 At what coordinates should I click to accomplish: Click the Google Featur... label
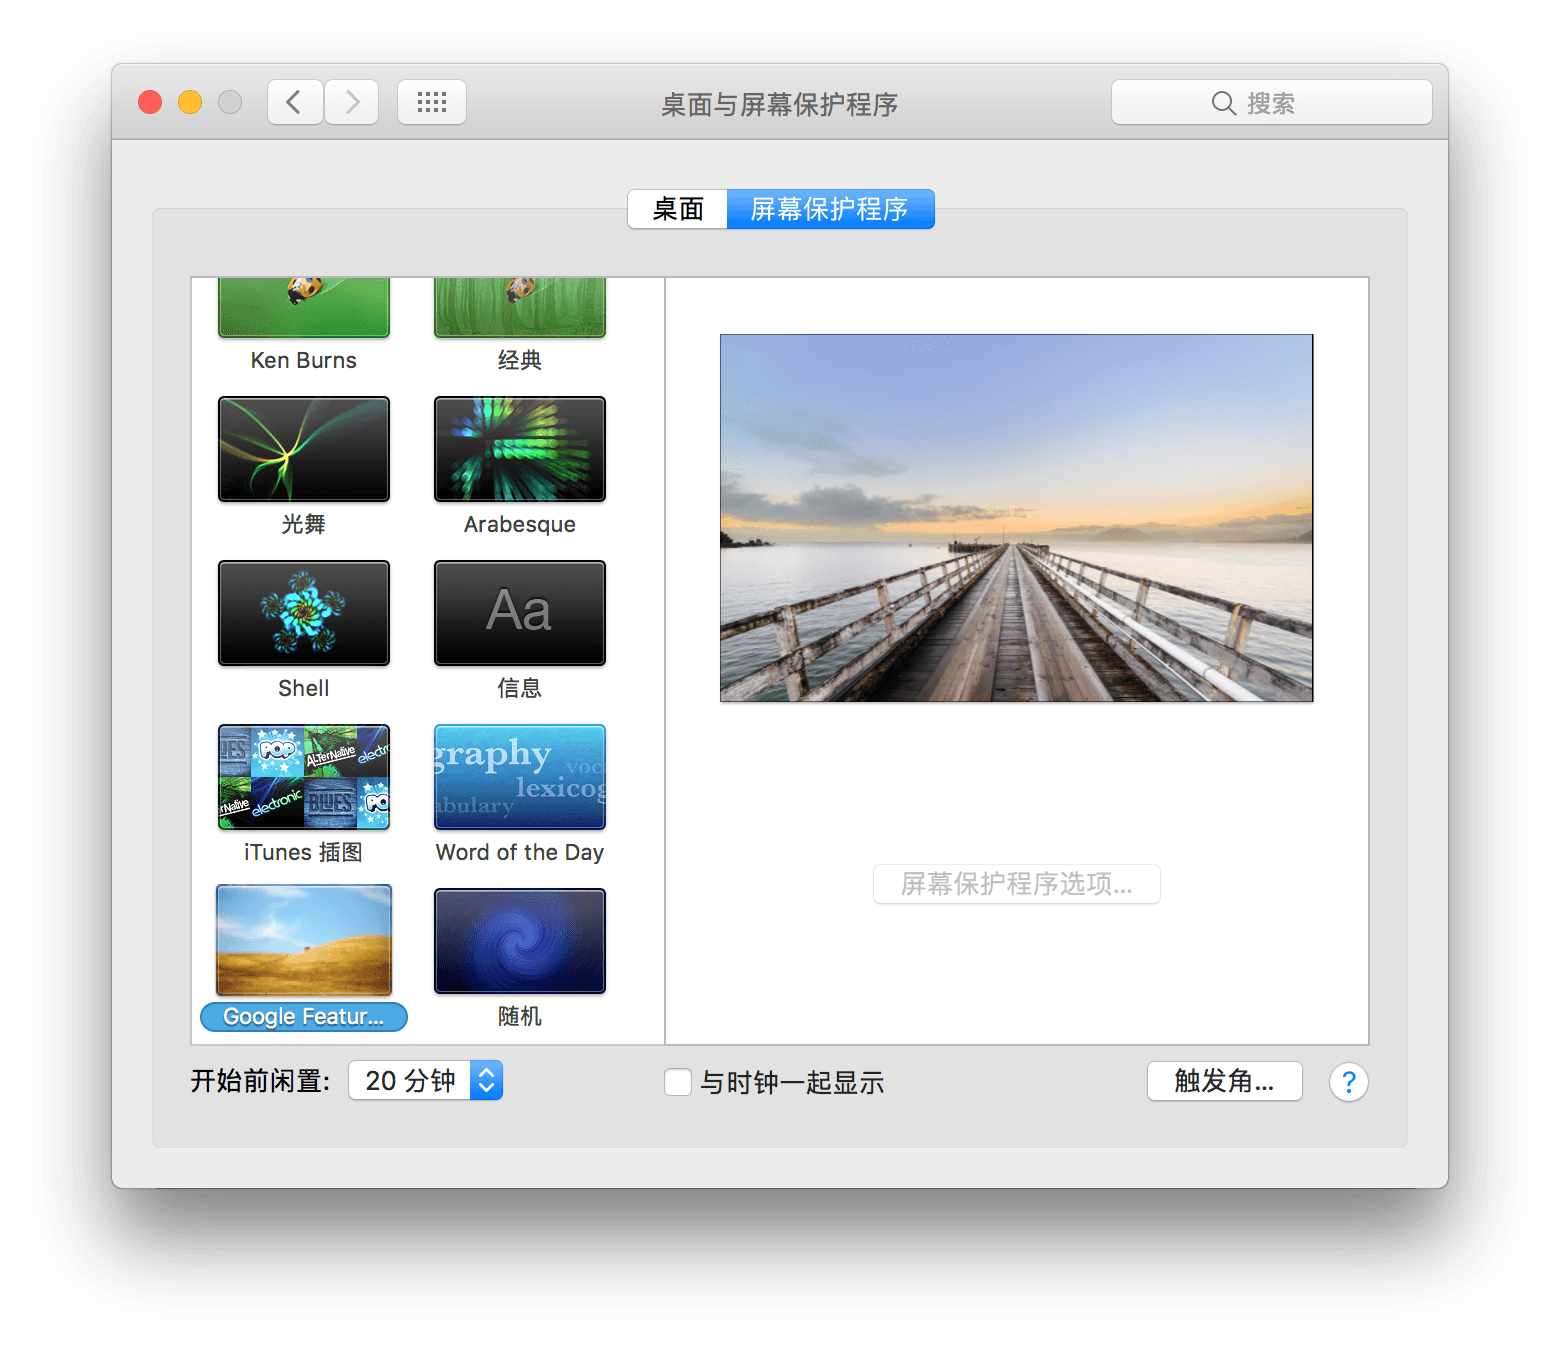(304, 1017)
